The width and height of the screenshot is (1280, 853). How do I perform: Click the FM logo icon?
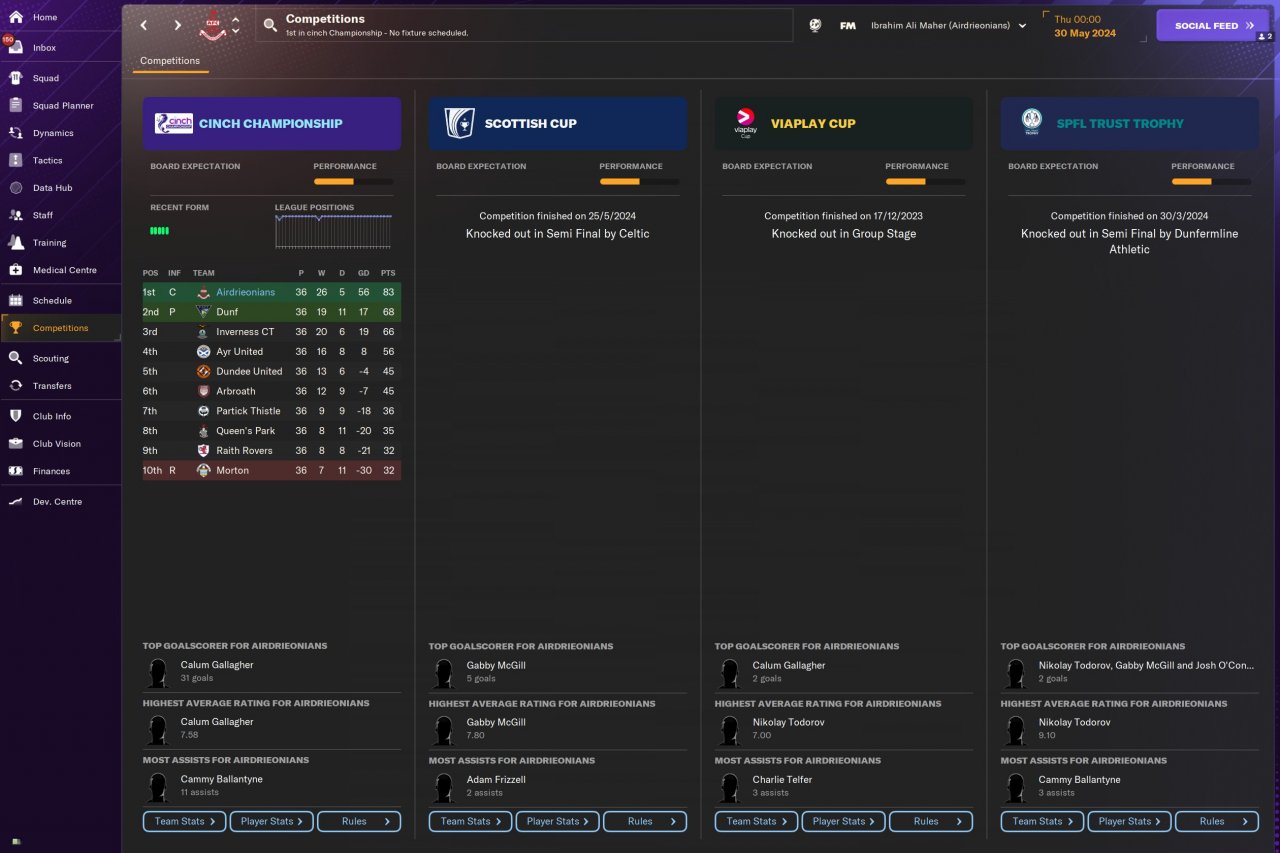pyautogui.click(x=848, y=25)
